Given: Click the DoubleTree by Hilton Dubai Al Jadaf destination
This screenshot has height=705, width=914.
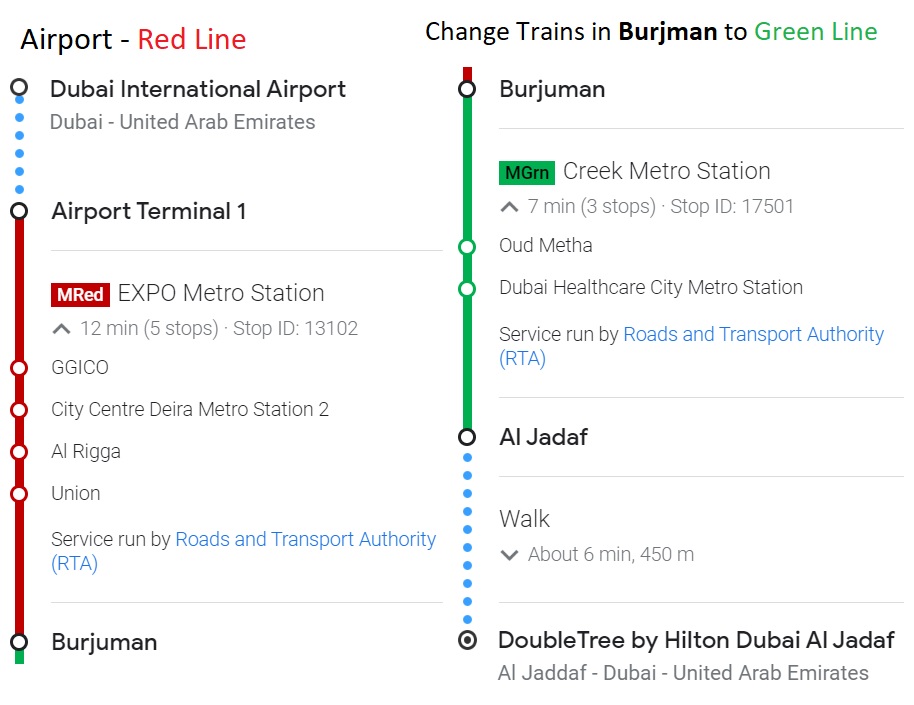Looking at the screenshot, I should [x=696, y=640].
